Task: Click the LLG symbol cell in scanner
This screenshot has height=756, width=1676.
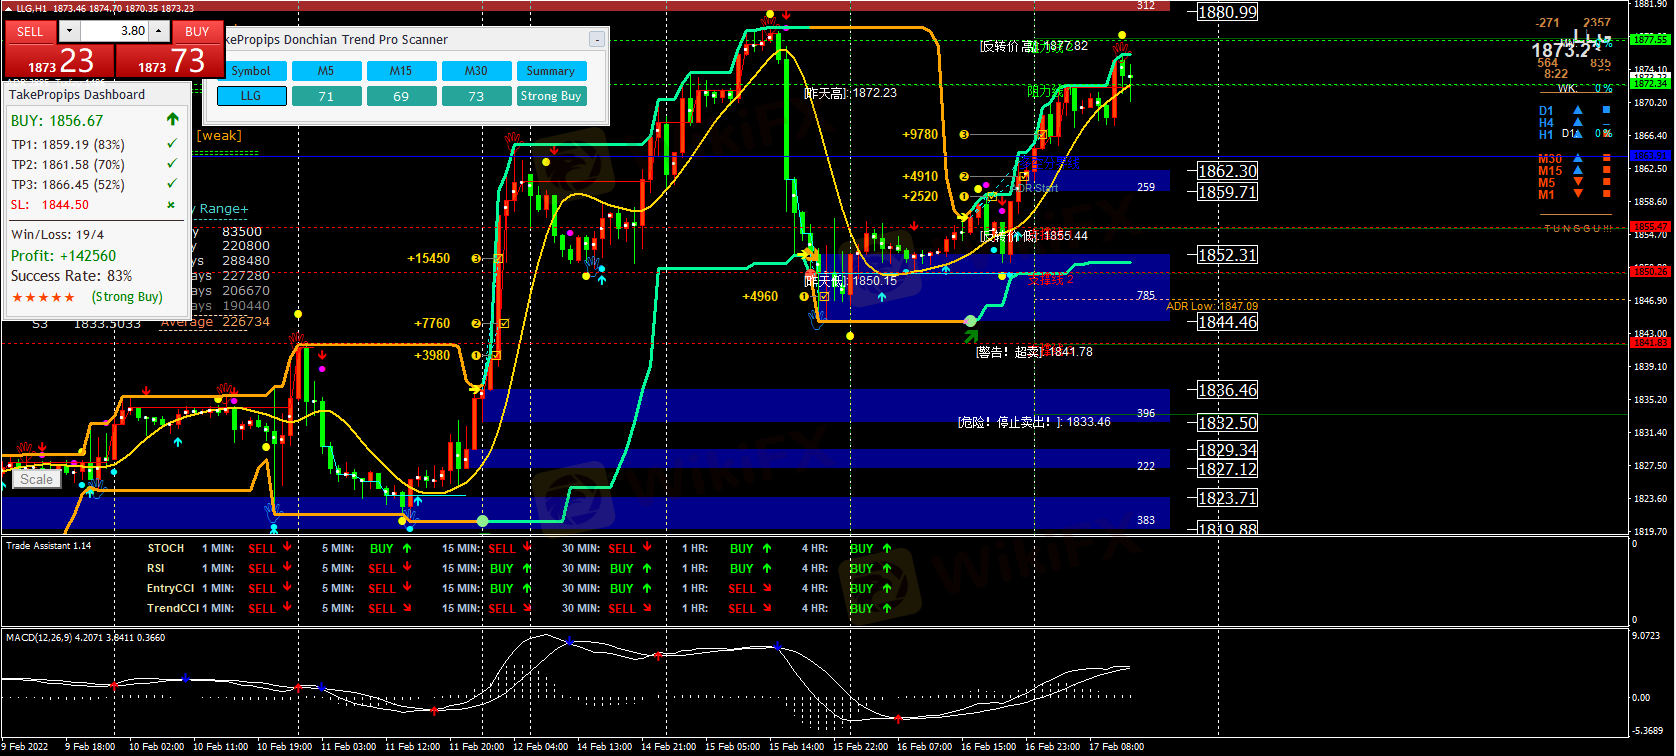Action: point(251,96)
